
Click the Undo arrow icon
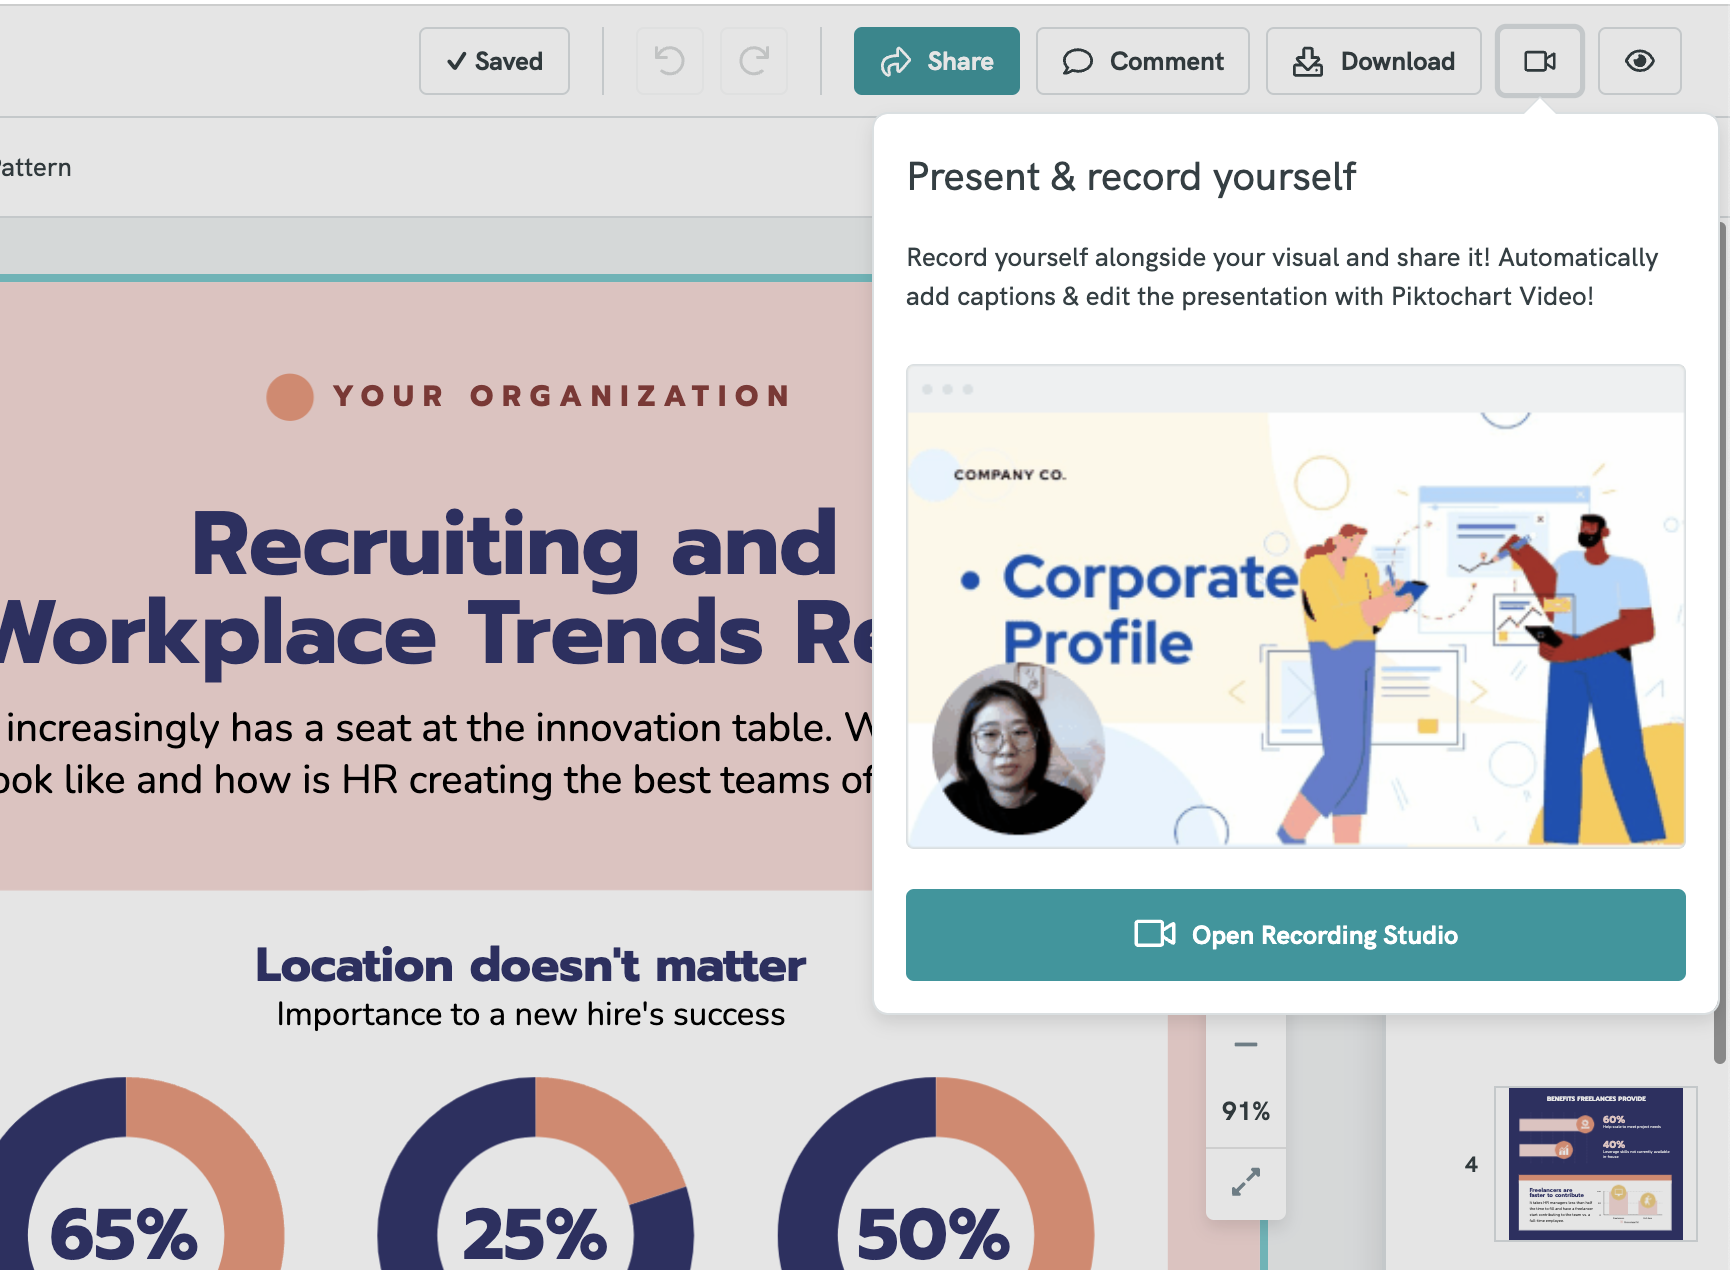point(669,61)
